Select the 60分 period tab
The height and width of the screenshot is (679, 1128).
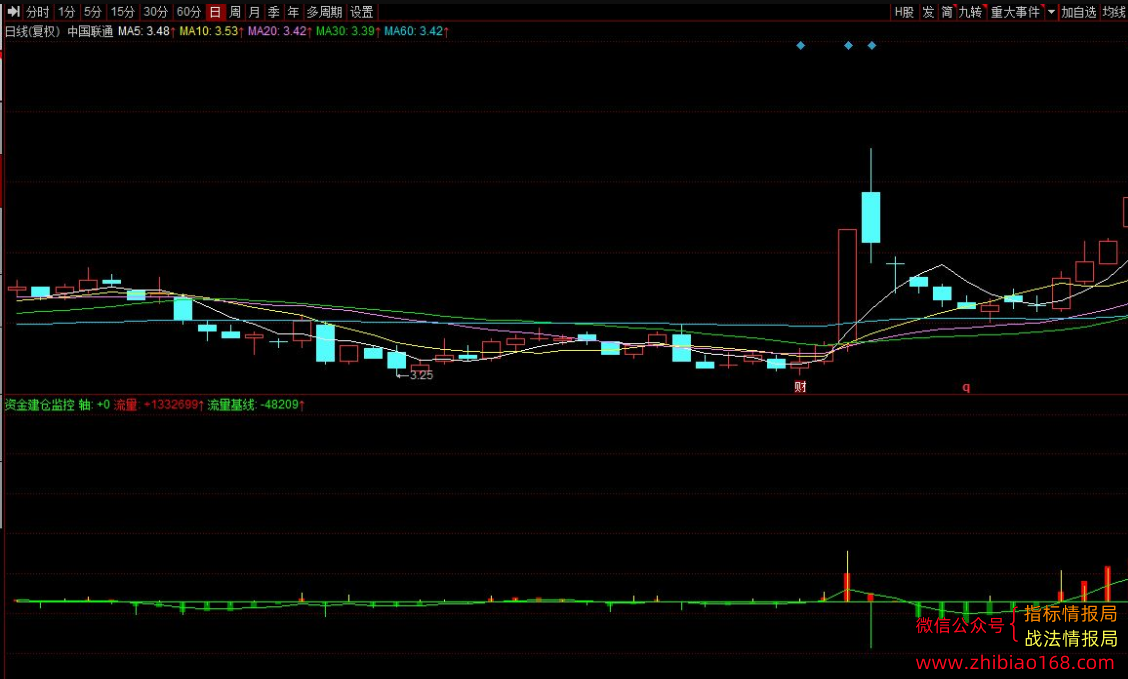pyautogui.click(x=188, y=12)
